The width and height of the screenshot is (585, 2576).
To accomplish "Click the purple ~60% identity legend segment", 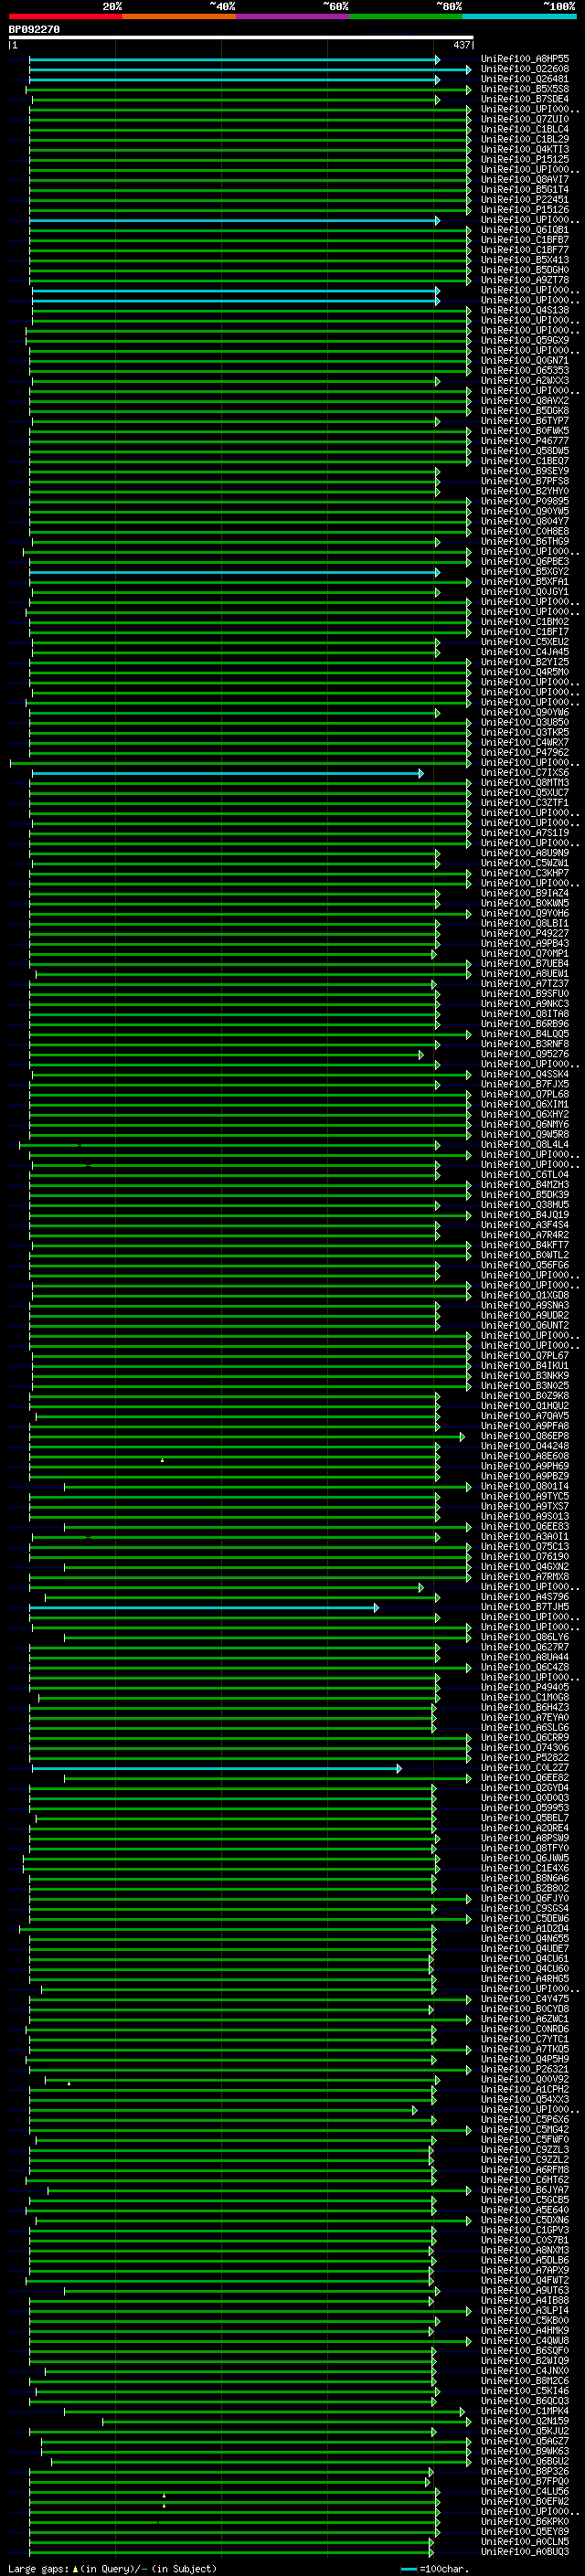I will 292,16.
